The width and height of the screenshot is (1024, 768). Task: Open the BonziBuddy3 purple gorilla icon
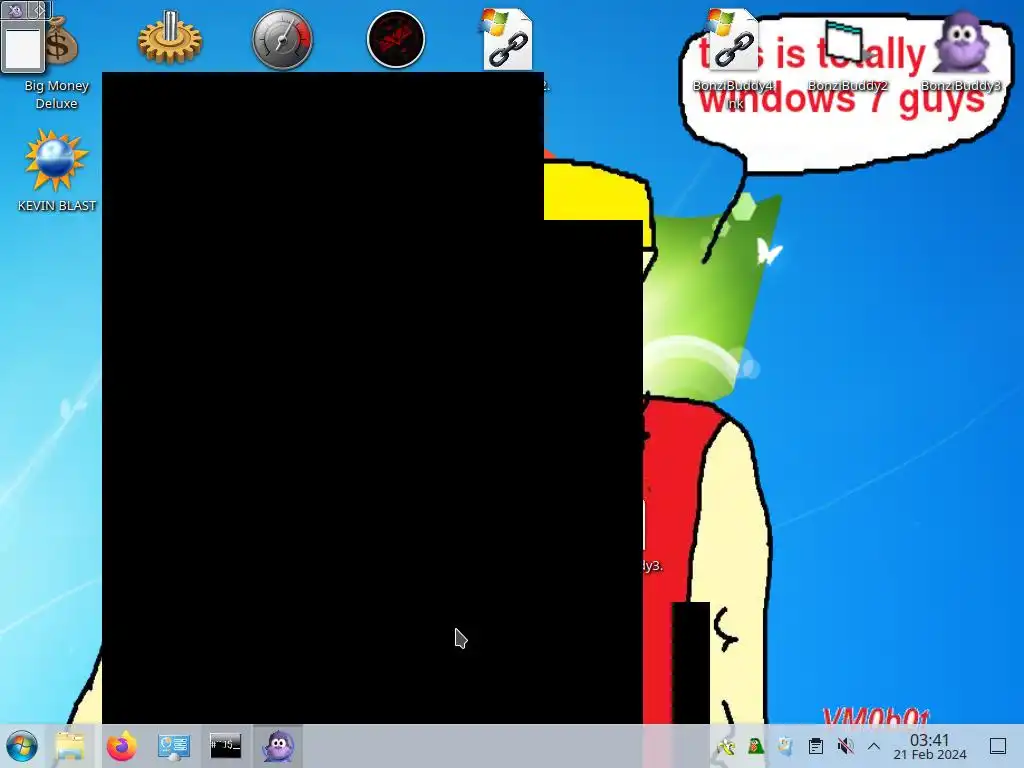coord(961,42)
